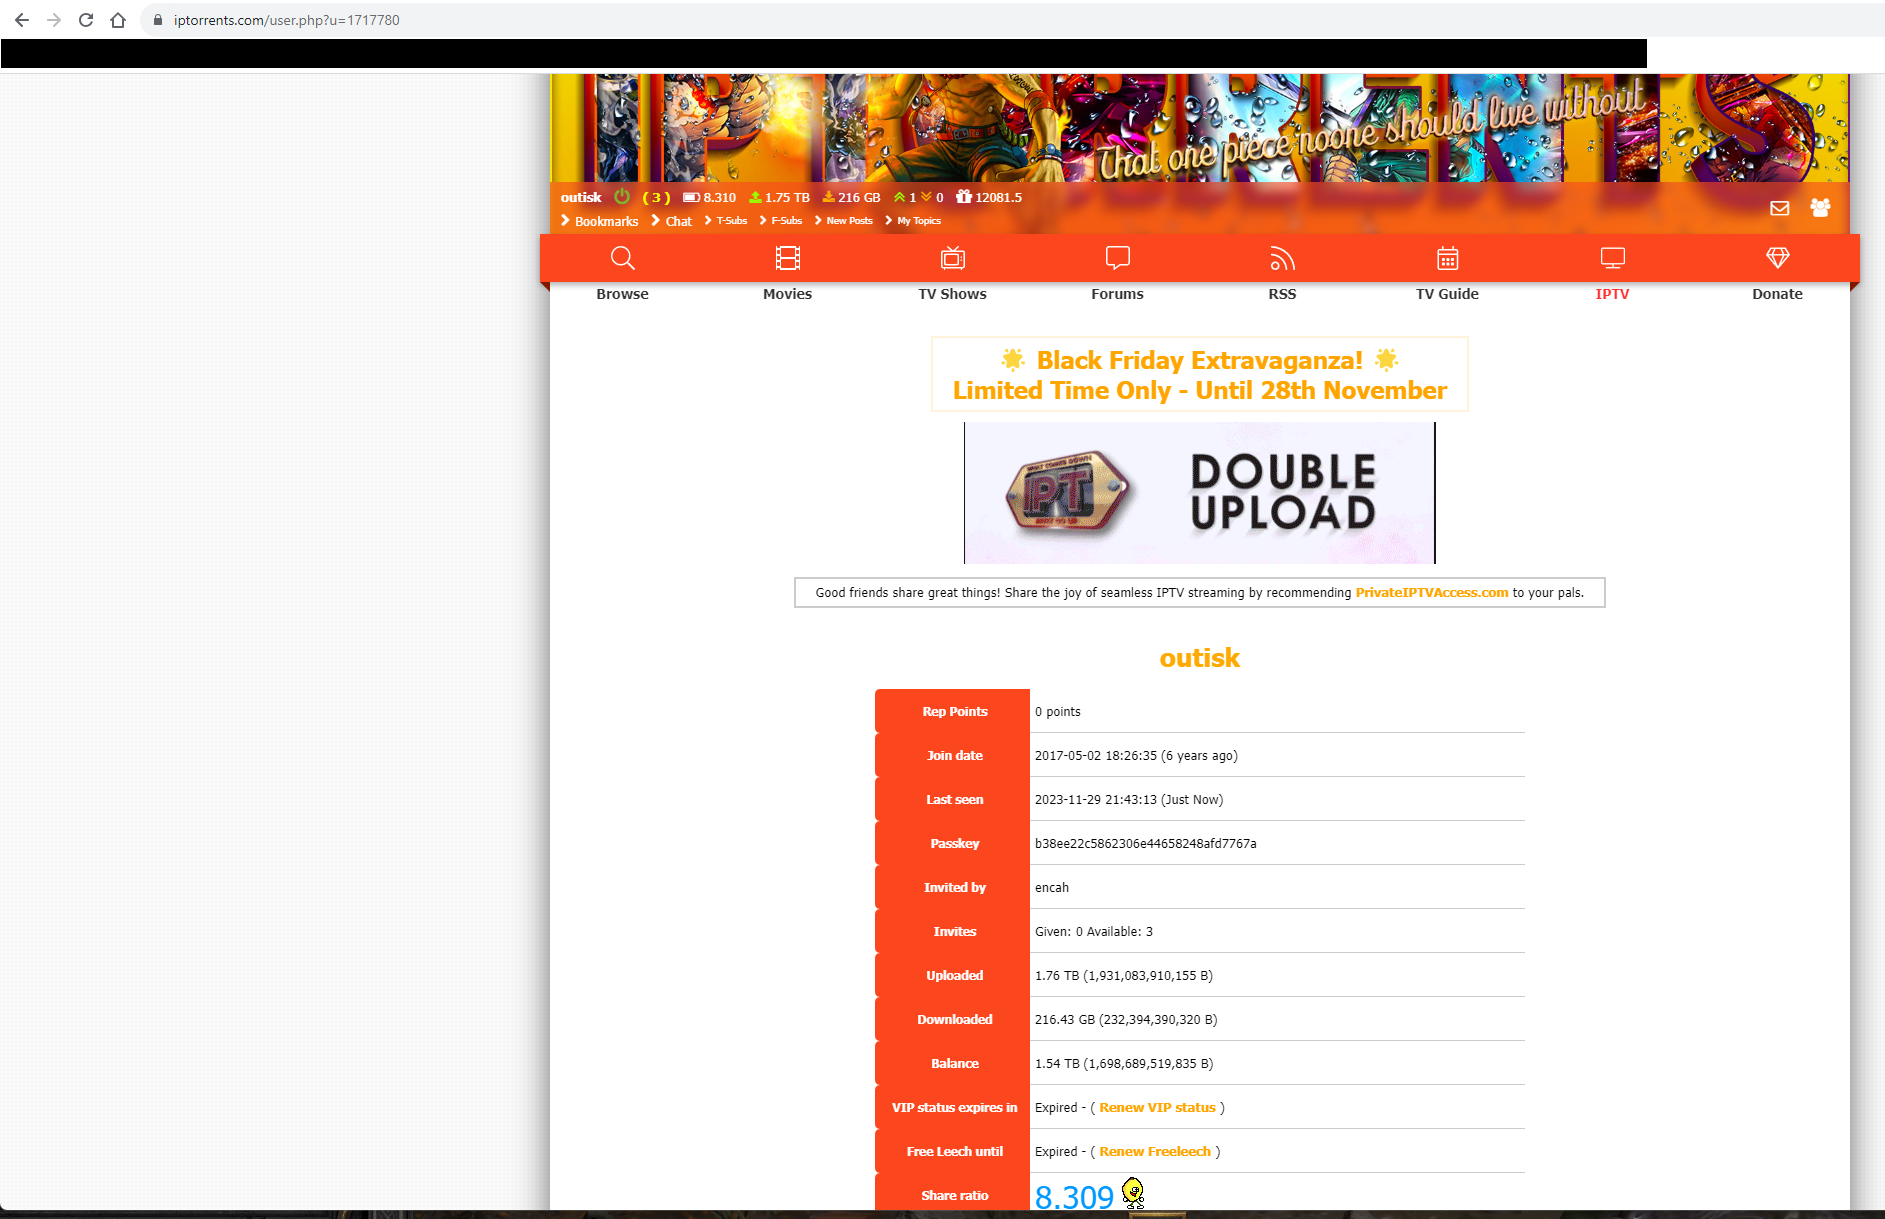Click the yellow smiley next to share ratio
Screen dimensions: 1885x1219
tap(1133, 1193)
